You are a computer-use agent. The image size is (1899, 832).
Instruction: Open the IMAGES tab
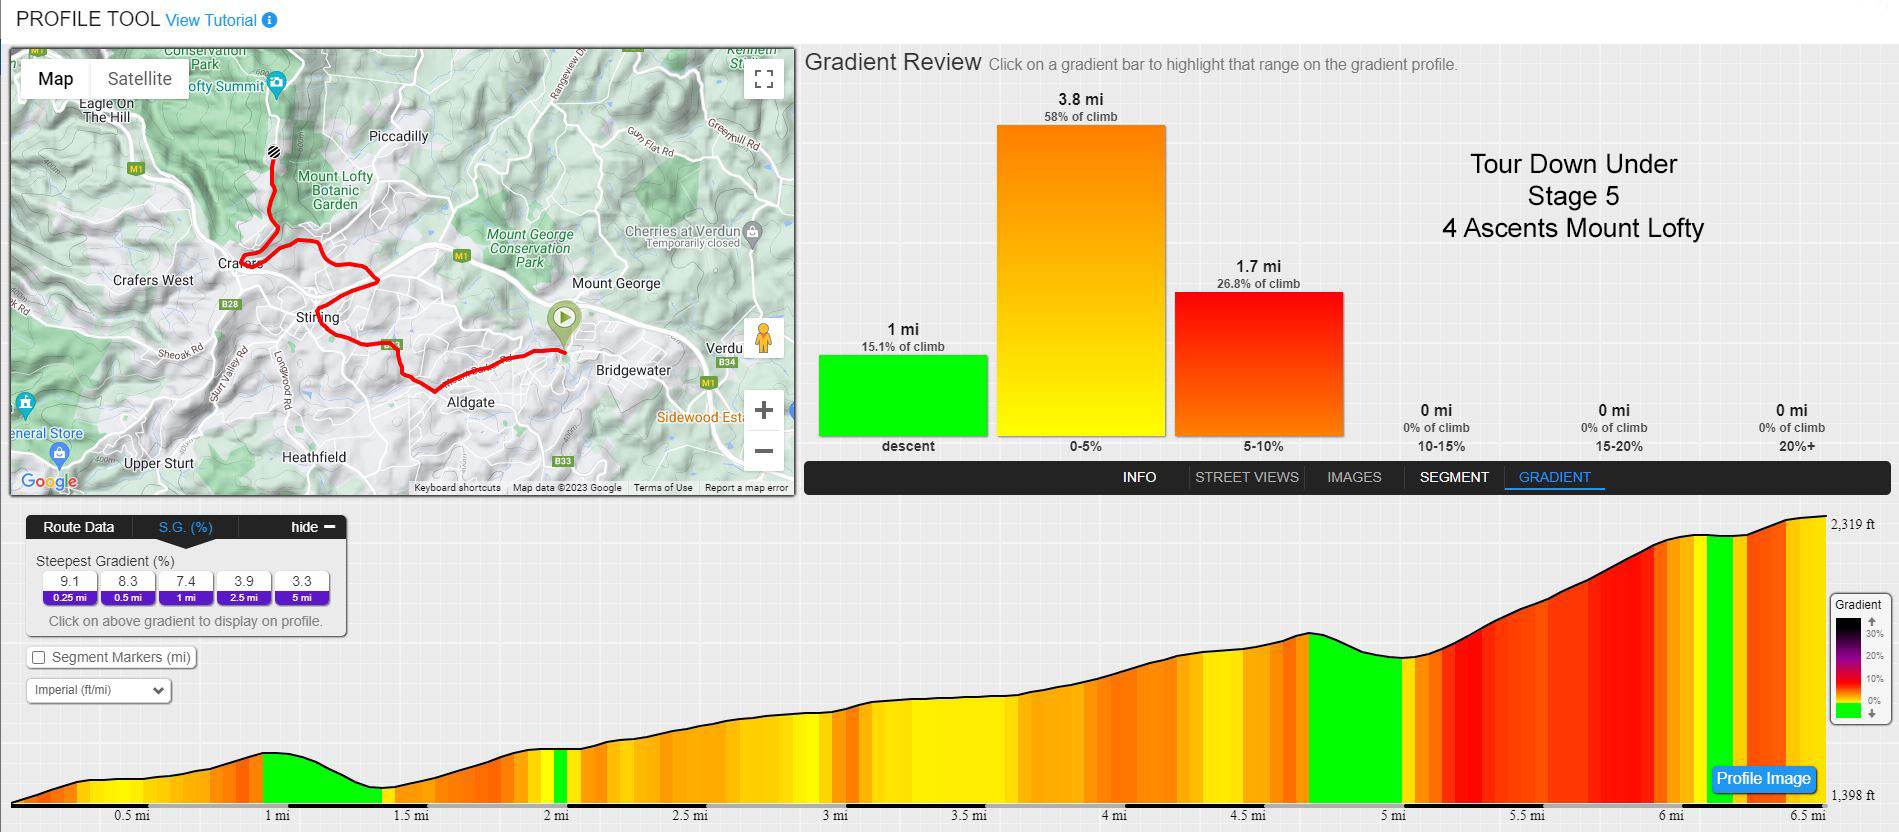1354,477
